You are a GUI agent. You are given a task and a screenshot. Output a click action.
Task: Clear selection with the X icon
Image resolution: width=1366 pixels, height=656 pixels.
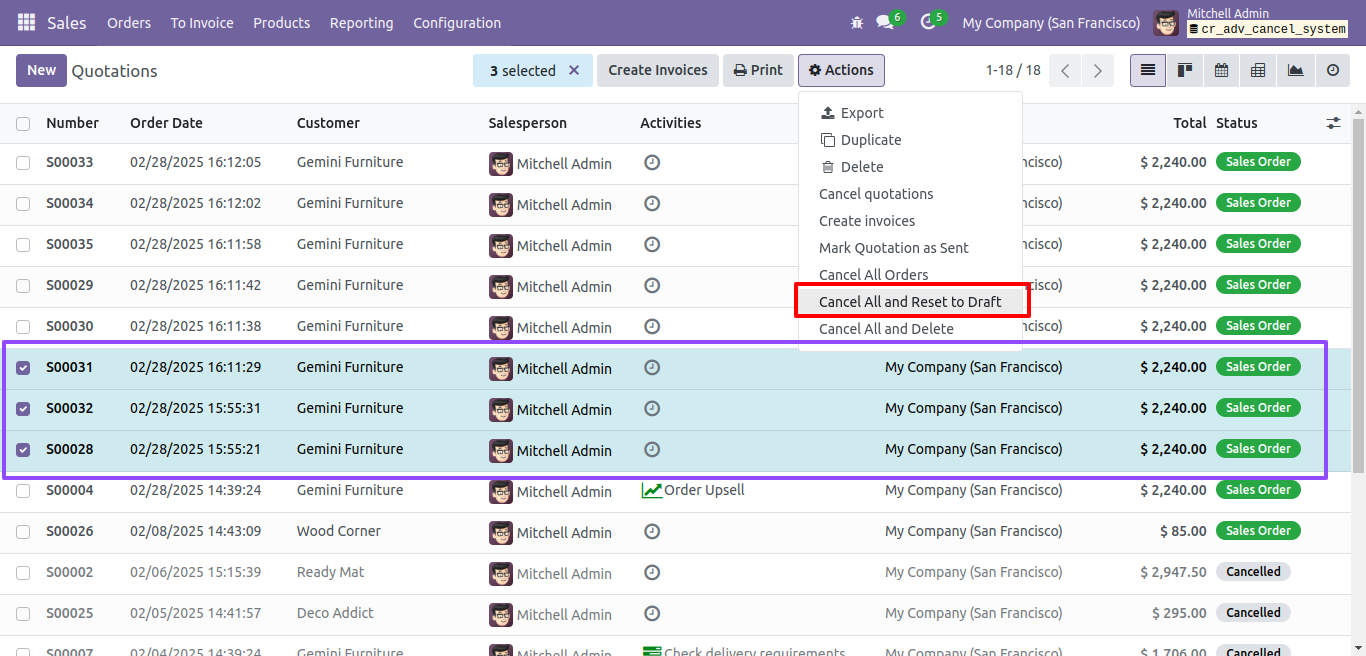click(574, 70)
